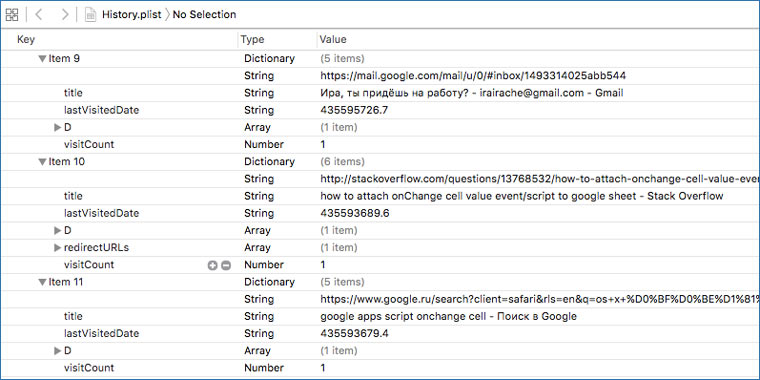Select the 'google apps script onchange cell' title value
This screenshot has width=760, height=380.
tap(448, 317)
